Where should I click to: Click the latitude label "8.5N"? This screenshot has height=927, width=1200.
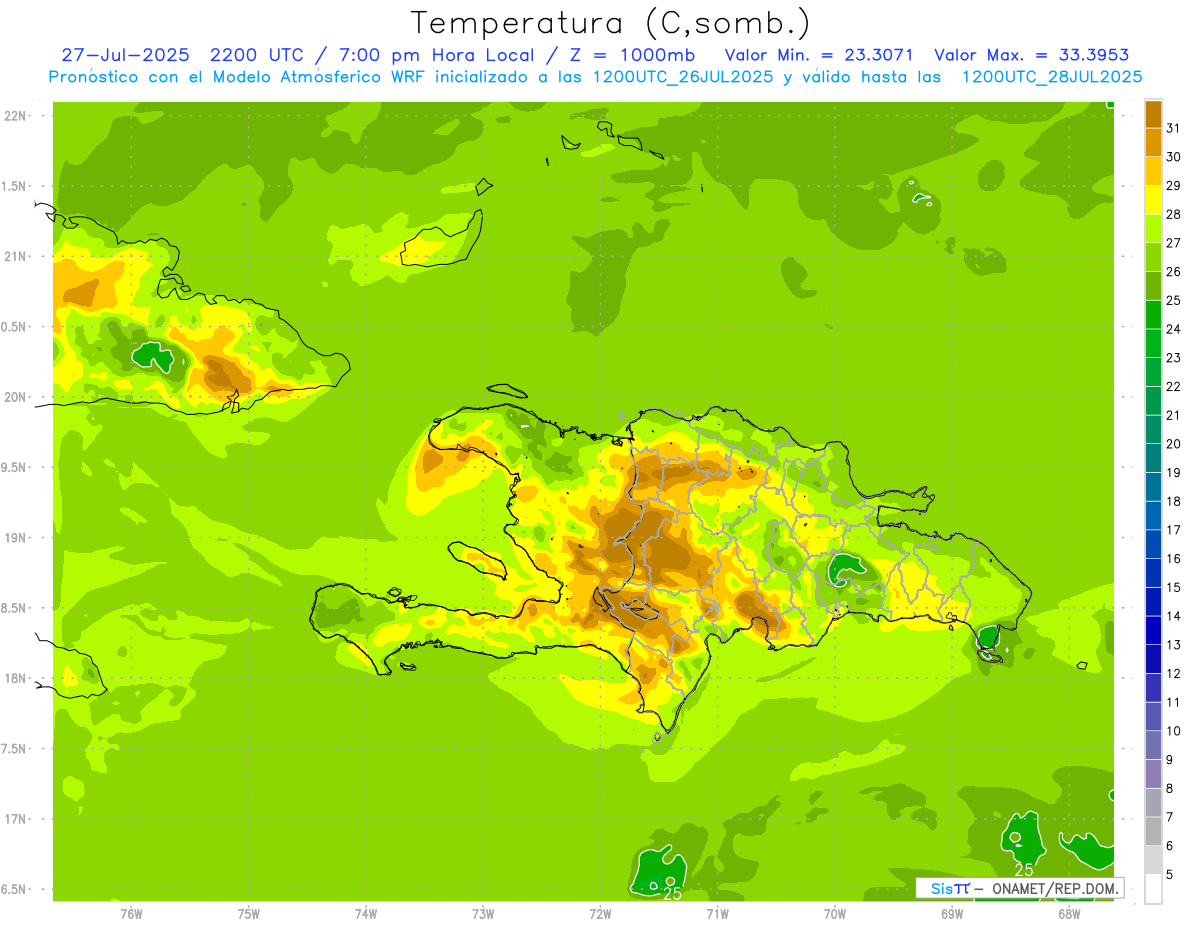tap(13, 608)
